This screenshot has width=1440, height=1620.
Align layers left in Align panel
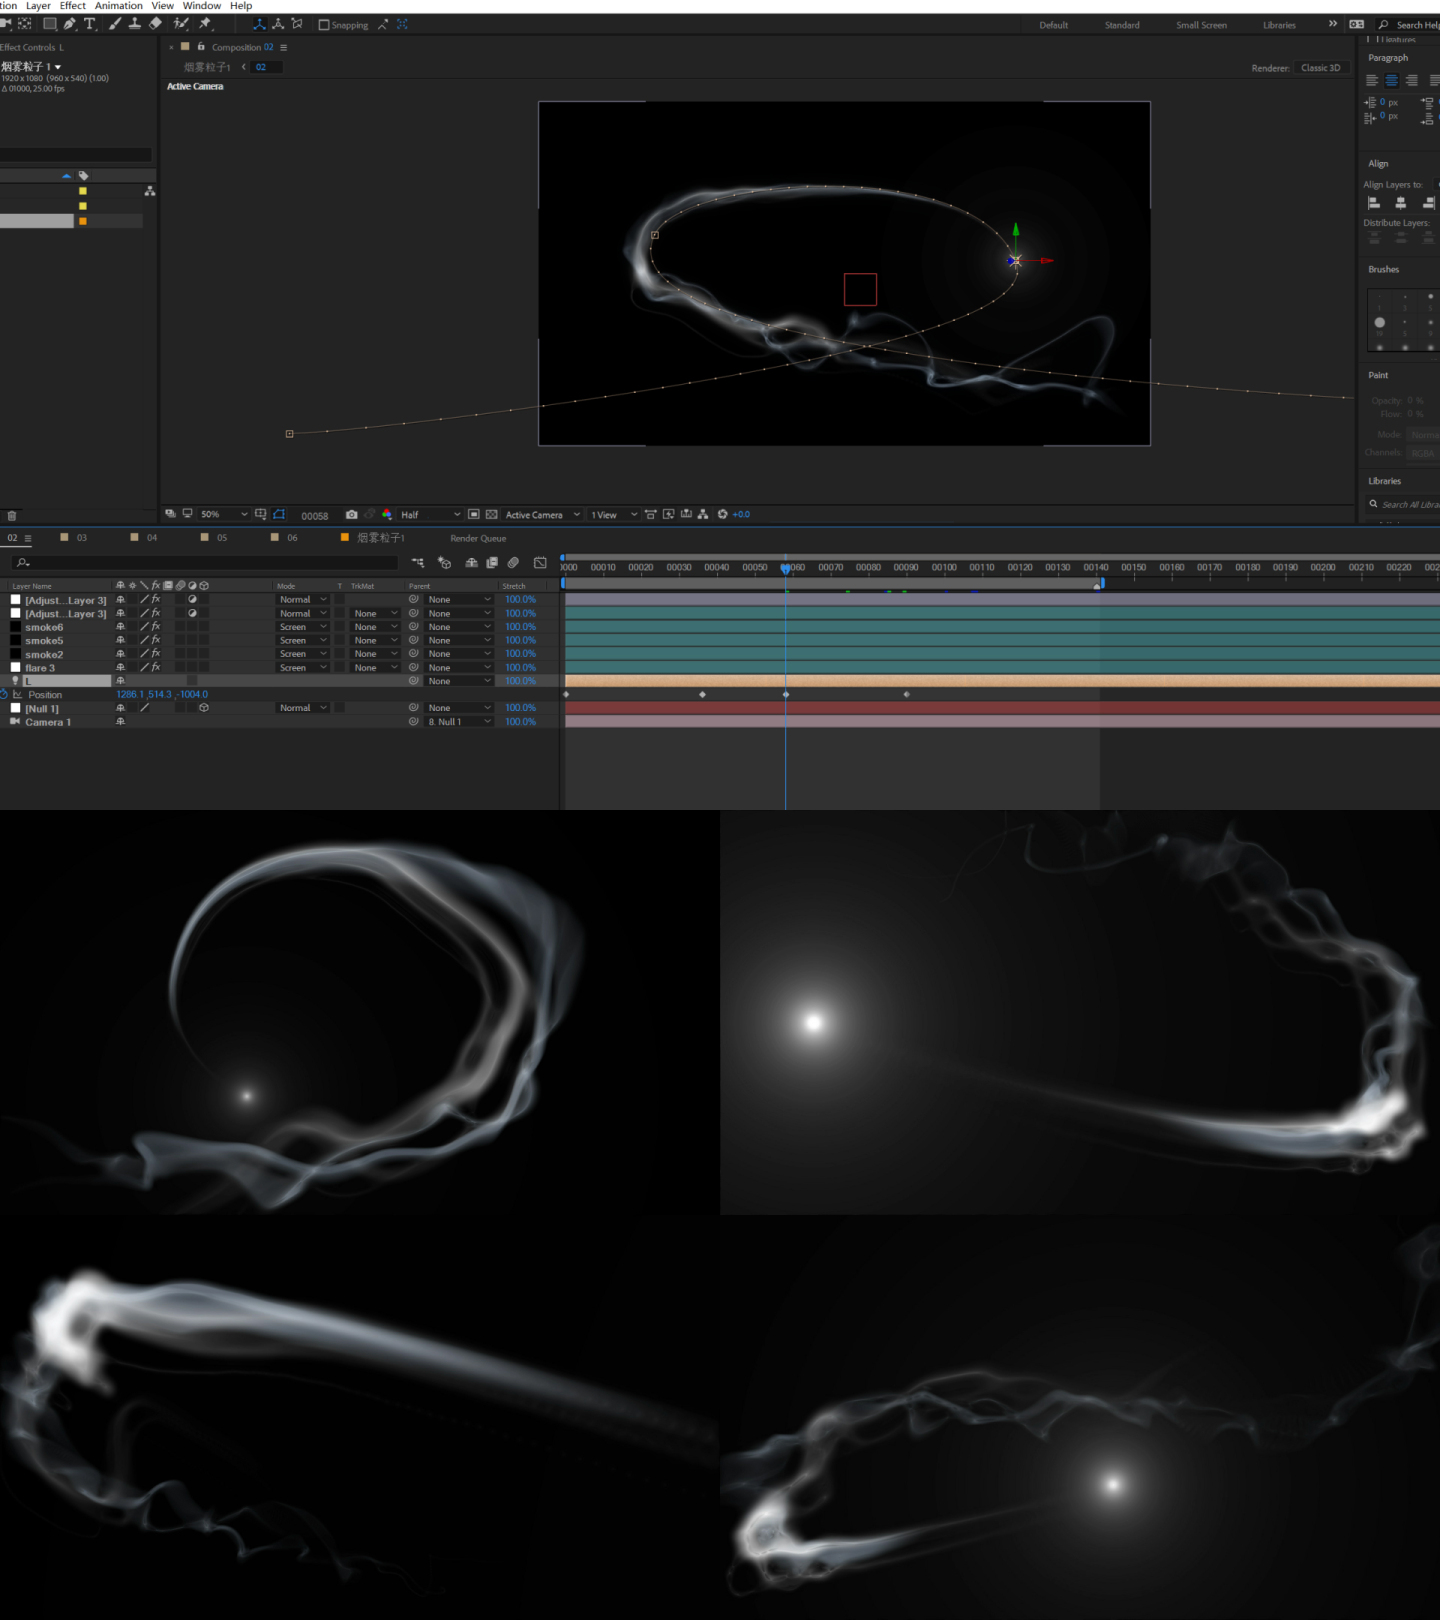click(x=1374, y=203)
